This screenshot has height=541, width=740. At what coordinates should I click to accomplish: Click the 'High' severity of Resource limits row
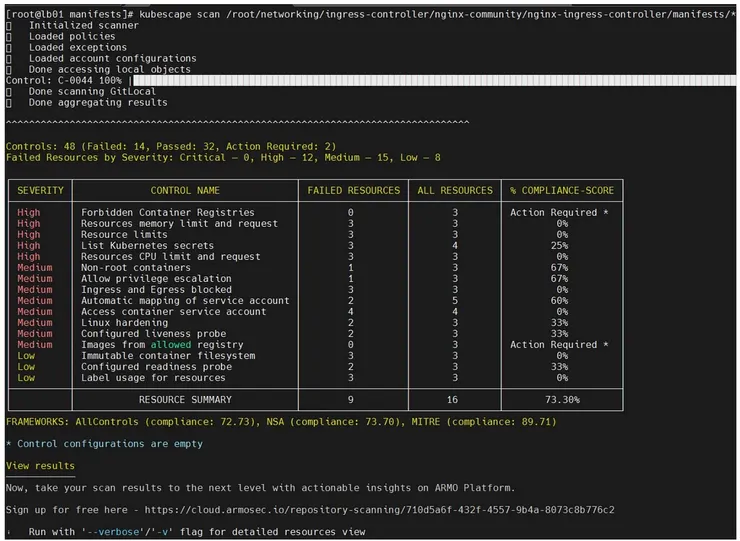(29, 235)
